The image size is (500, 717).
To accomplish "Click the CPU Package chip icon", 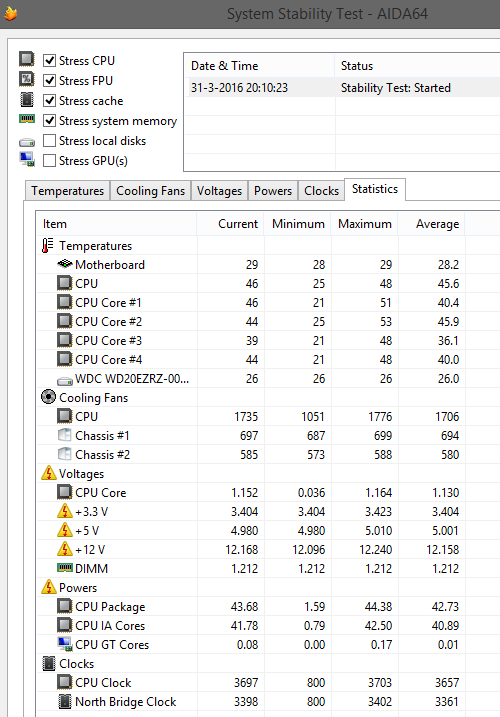I will point(65,606).
